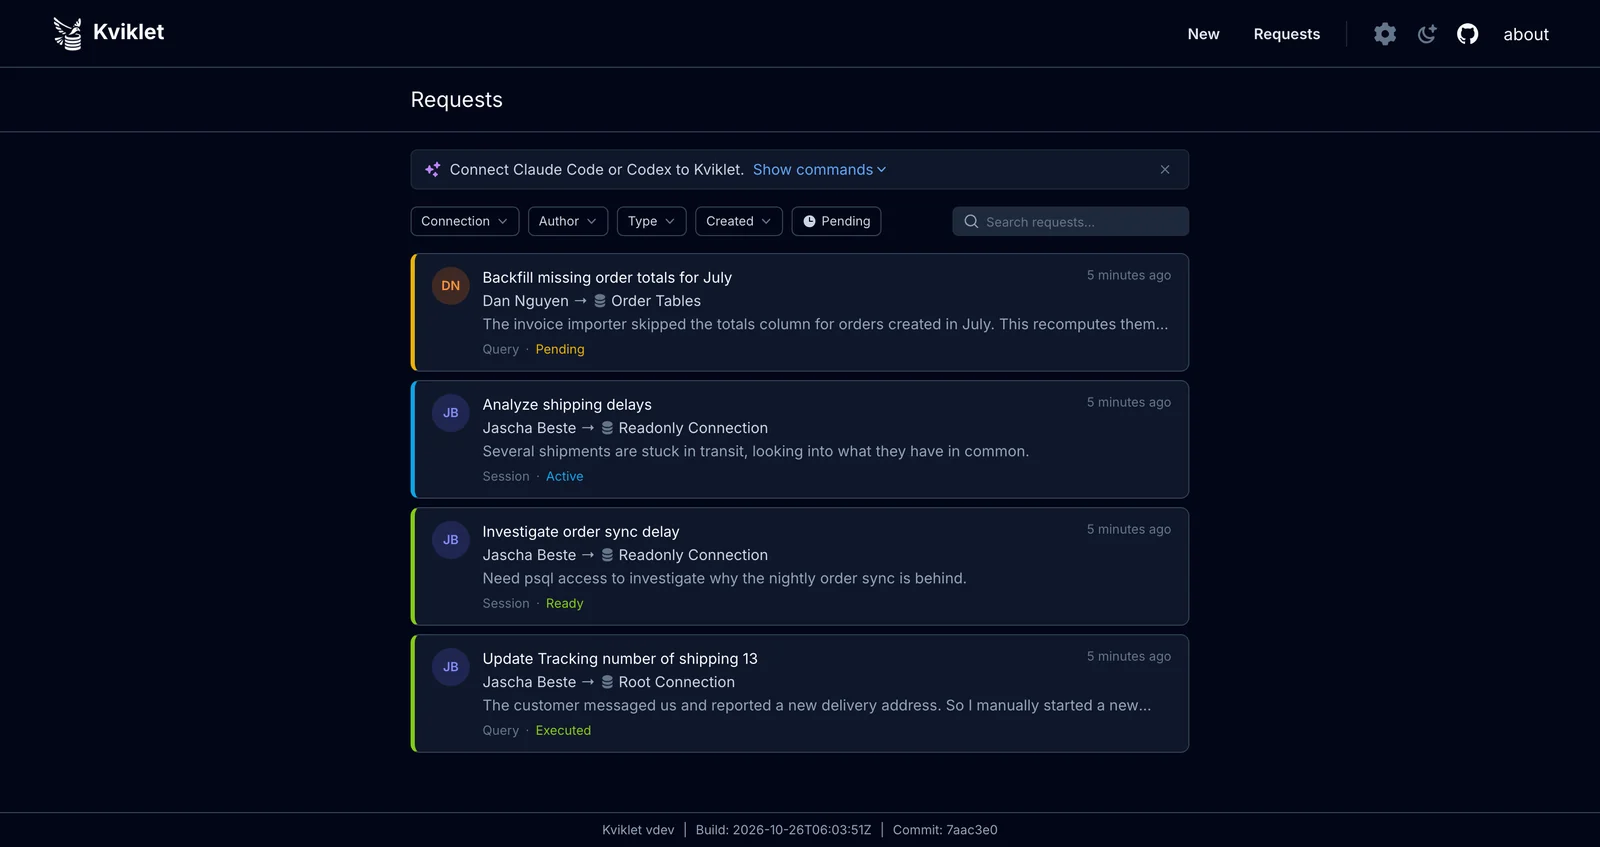Open the Created filter dropdown
Image resolution: width=1600 pixels, height=847 pixels.
[739, 221]
